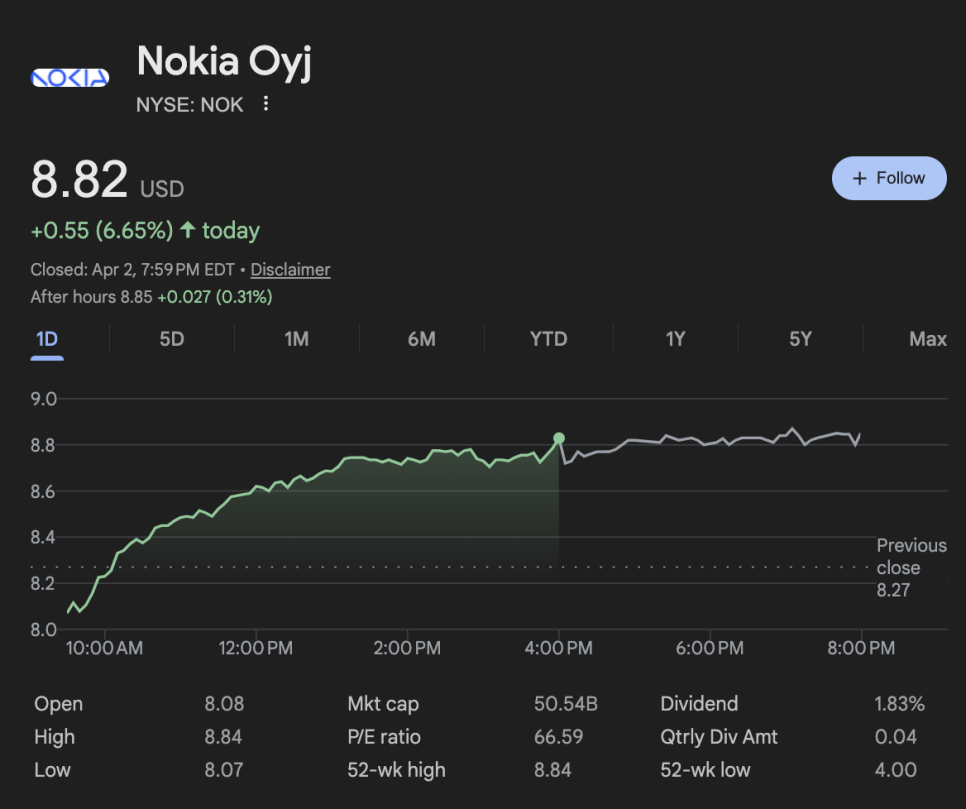
Task: Click the Mkt cap value 50.54B
Action: coord(565,704)
